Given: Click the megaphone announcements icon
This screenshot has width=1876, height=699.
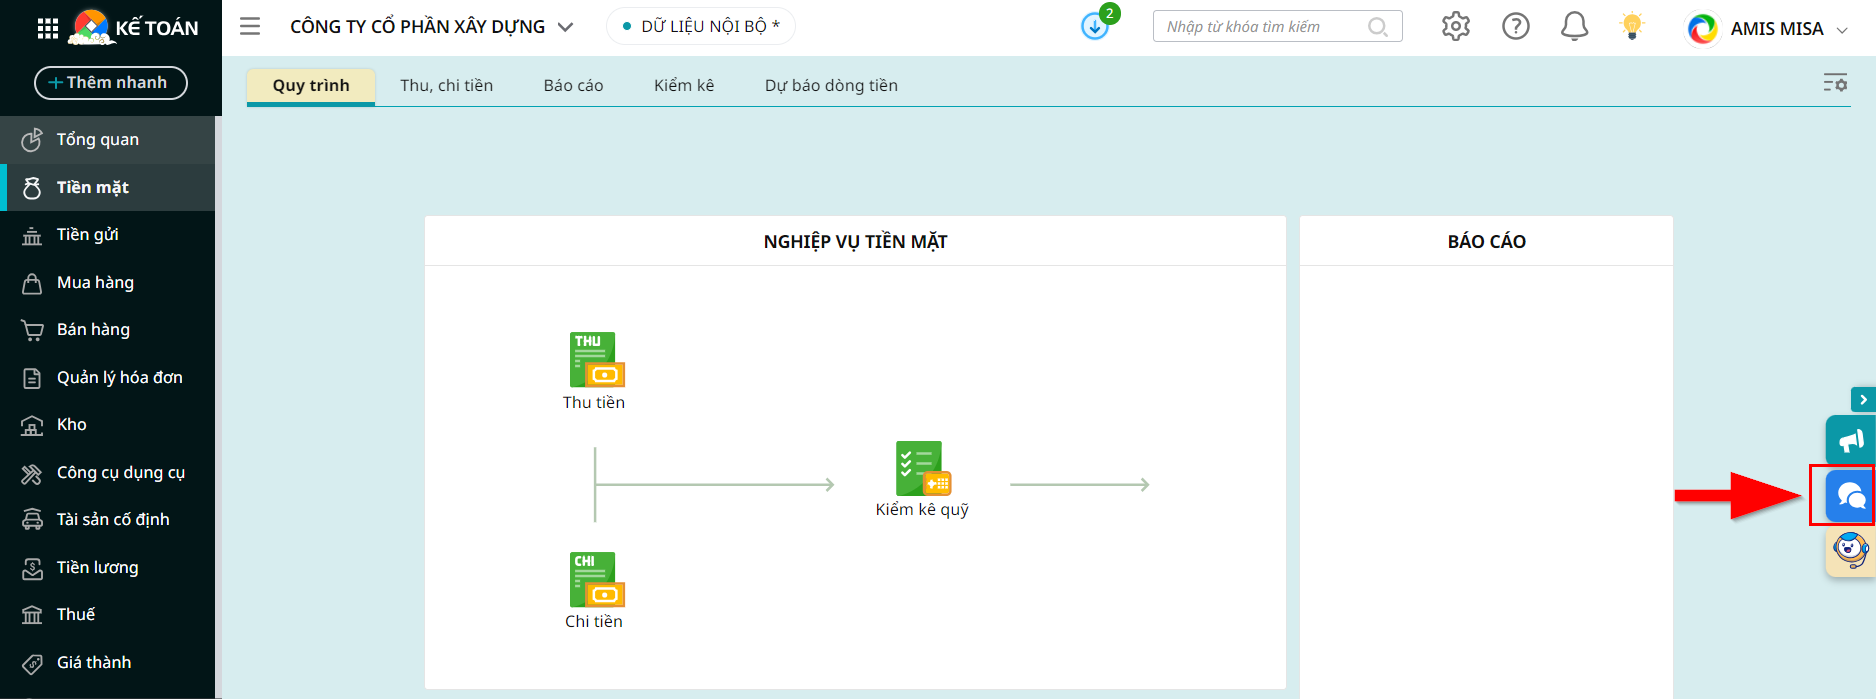Looking at the screenshot, I should click(x=1849, y=440).
